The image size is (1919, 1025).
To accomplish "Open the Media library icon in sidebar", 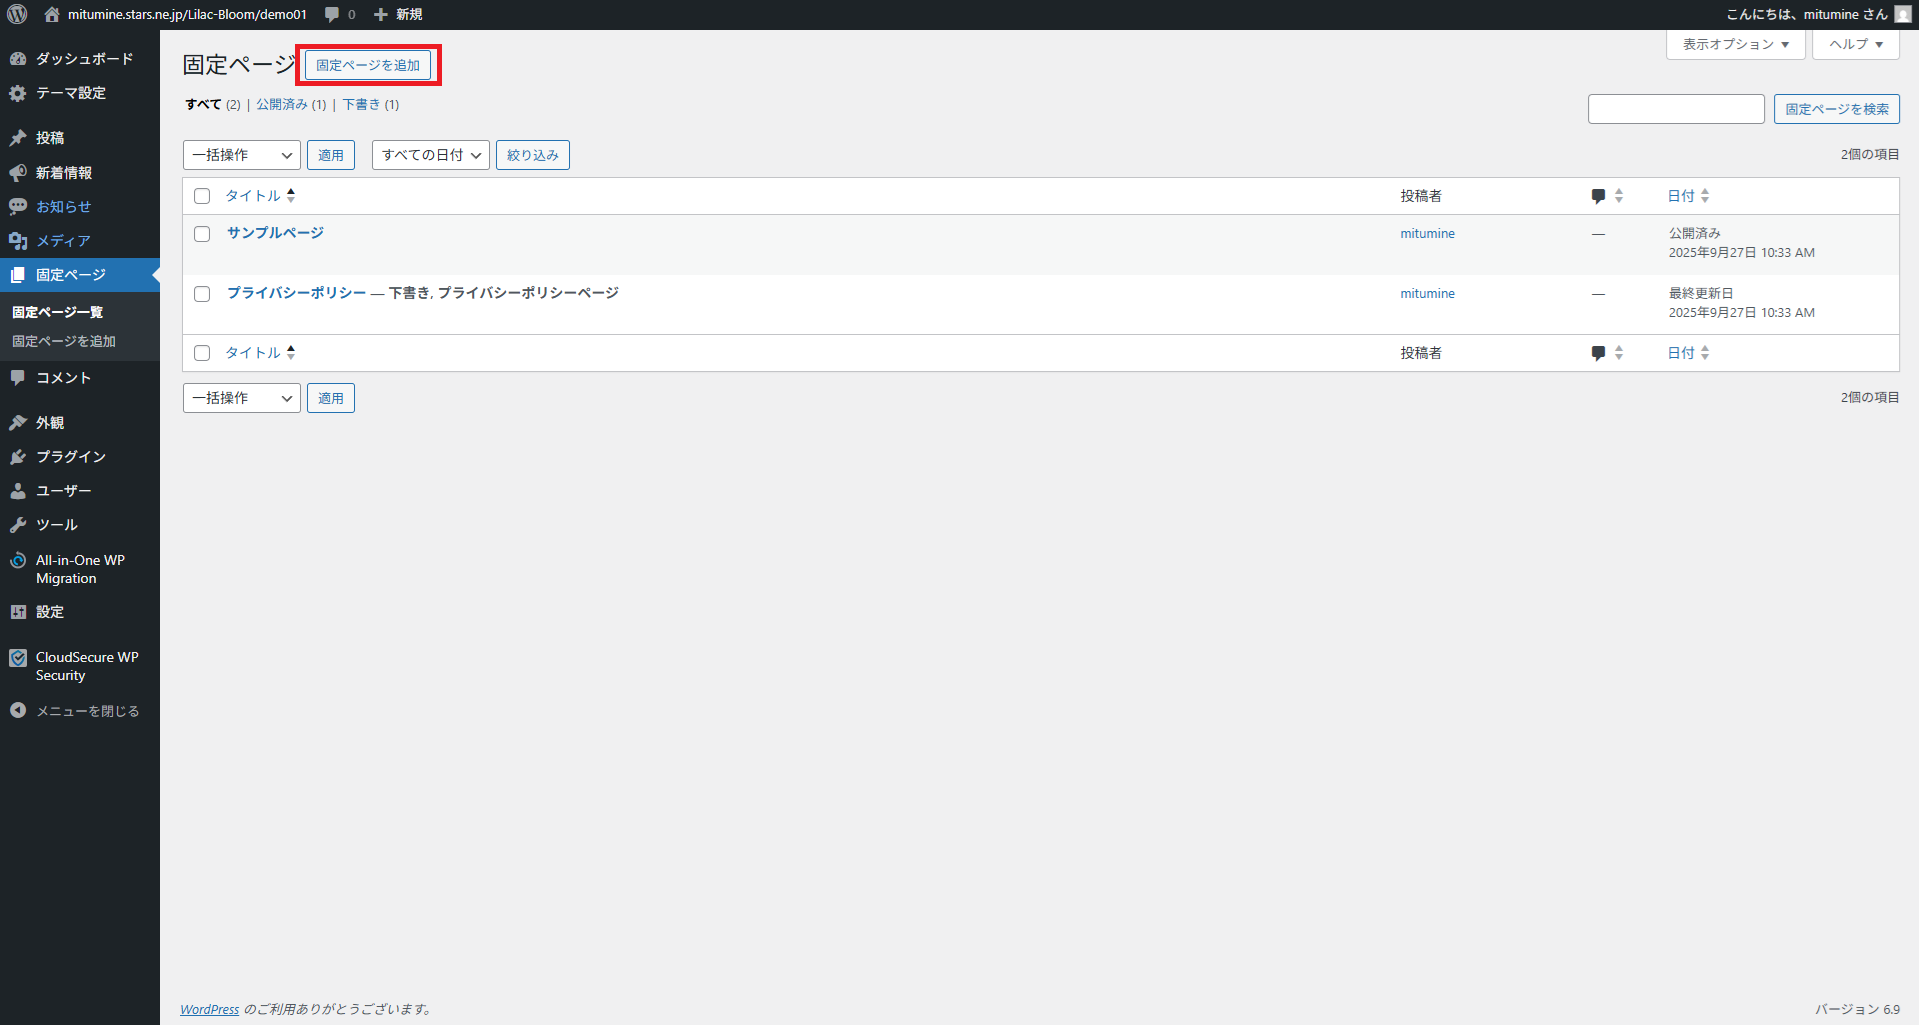I will 18,241.
